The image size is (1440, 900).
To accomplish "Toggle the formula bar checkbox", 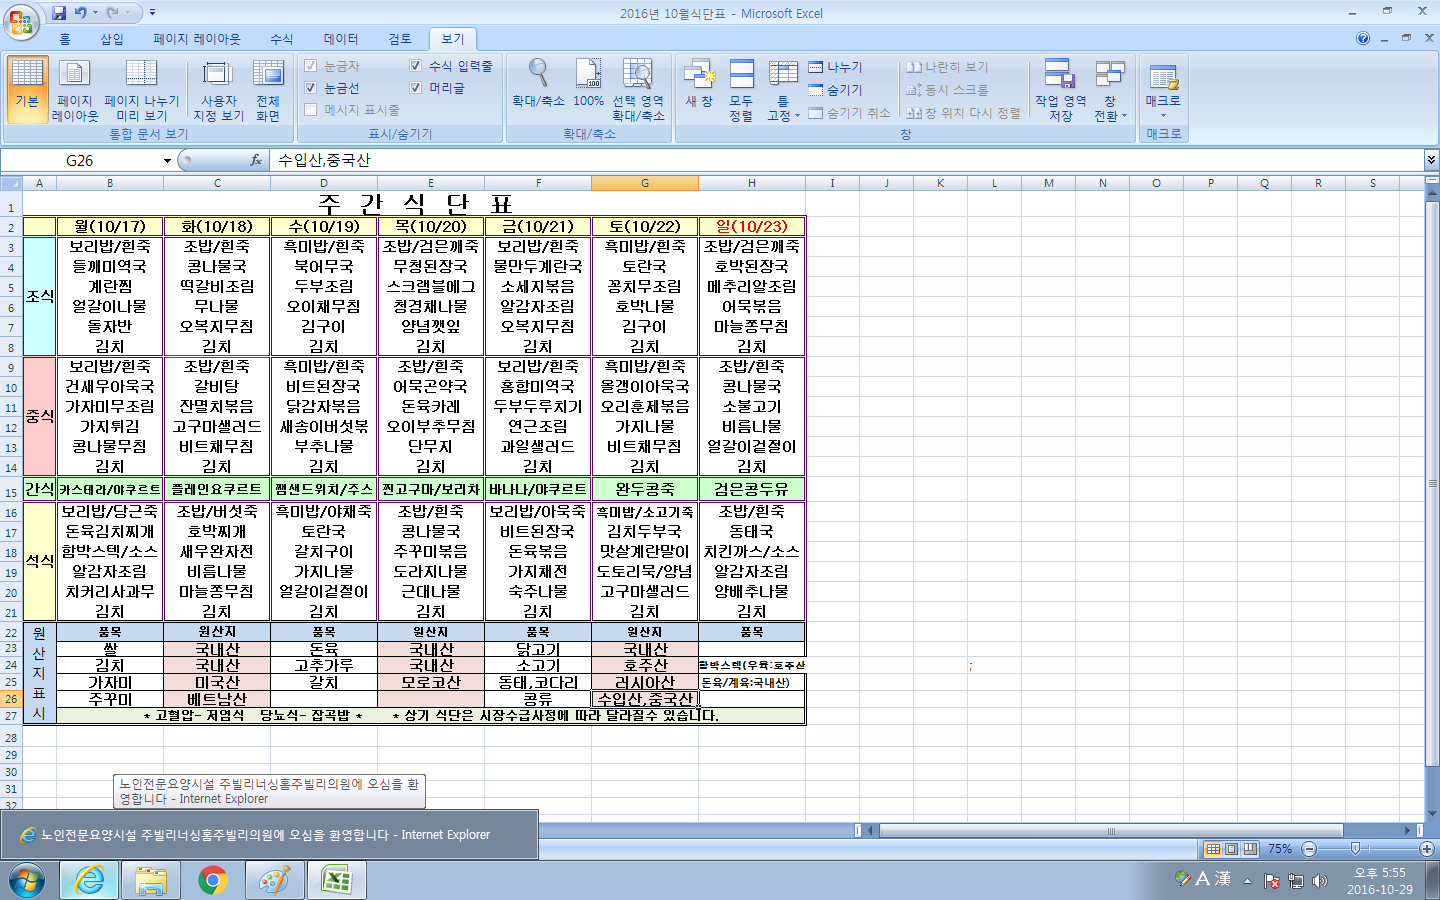I will [416, 66].
